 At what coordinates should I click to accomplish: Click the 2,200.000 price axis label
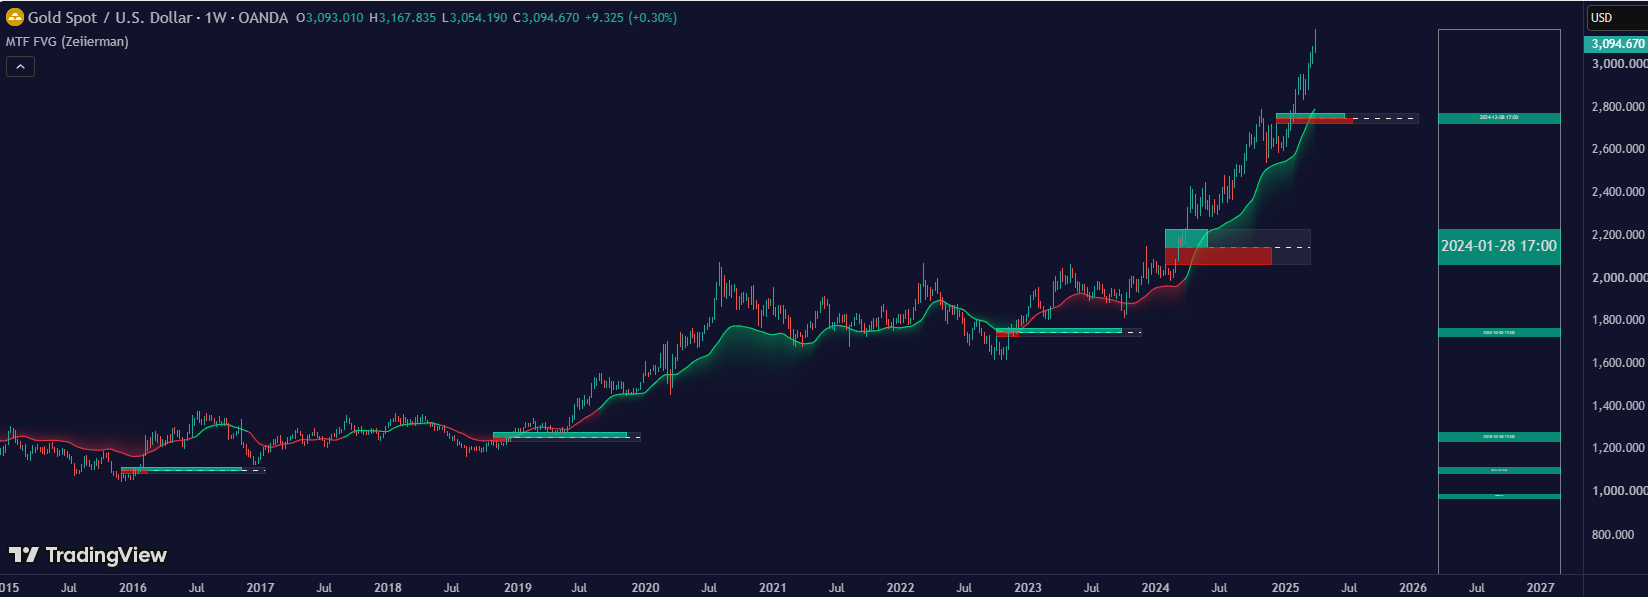pos(1618,235)
